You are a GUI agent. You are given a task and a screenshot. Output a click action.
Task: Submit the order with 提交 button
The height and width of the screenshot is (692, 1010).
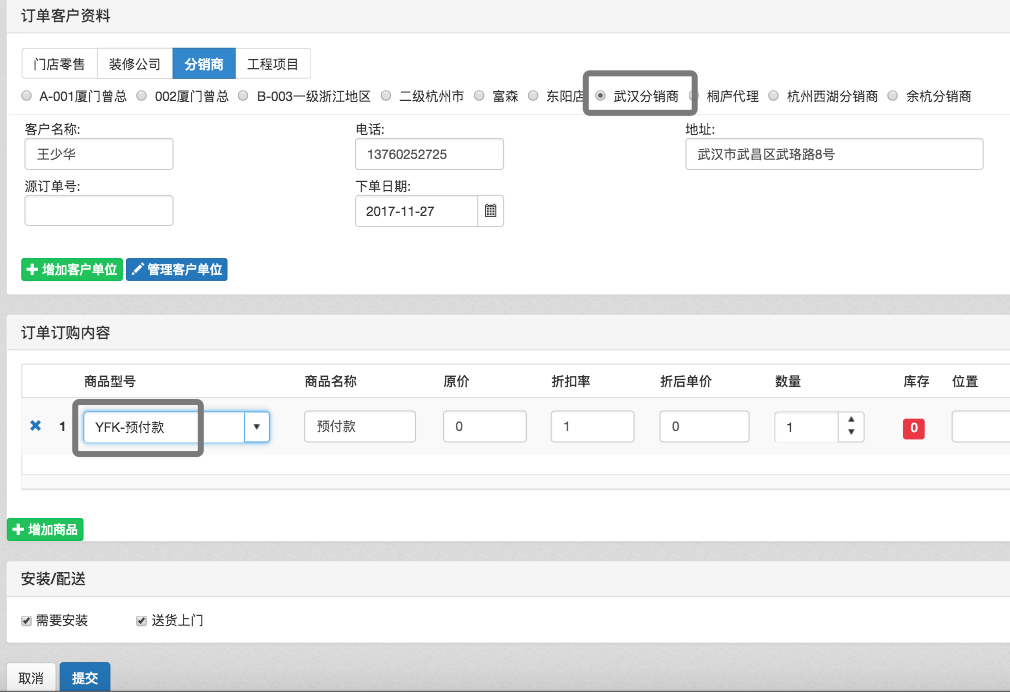(x=85, y=678)
